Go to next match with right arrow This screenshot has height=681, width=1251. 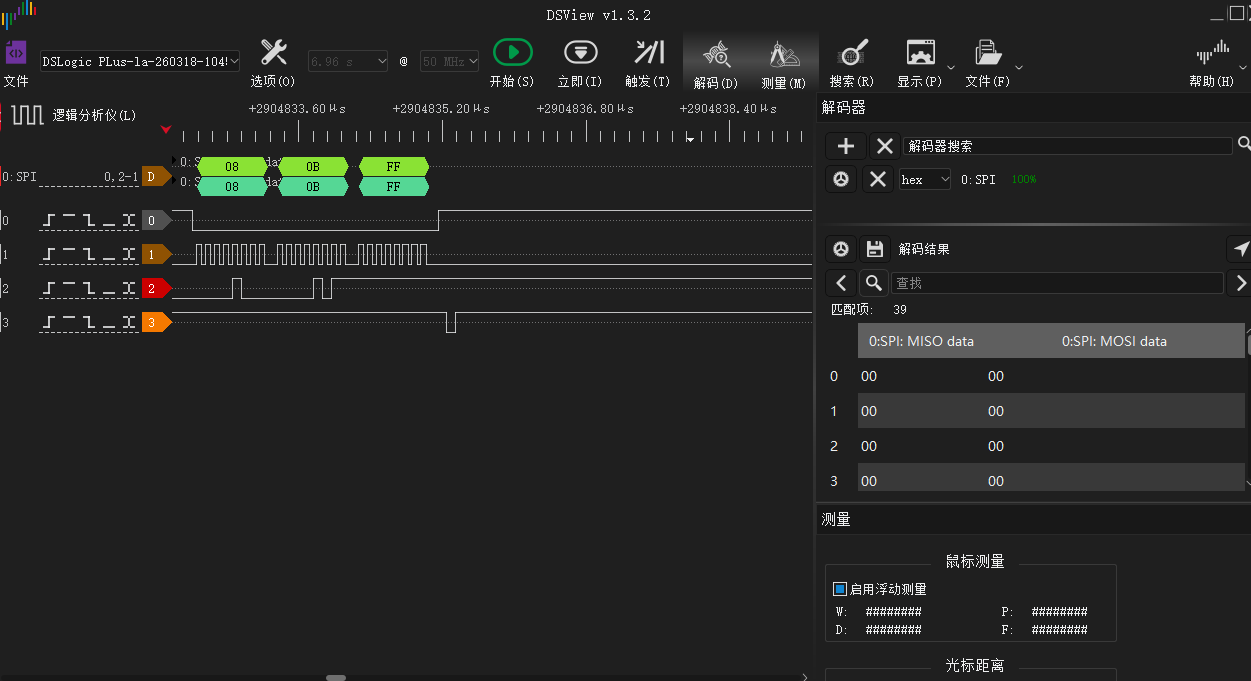tap(1239, 283)
